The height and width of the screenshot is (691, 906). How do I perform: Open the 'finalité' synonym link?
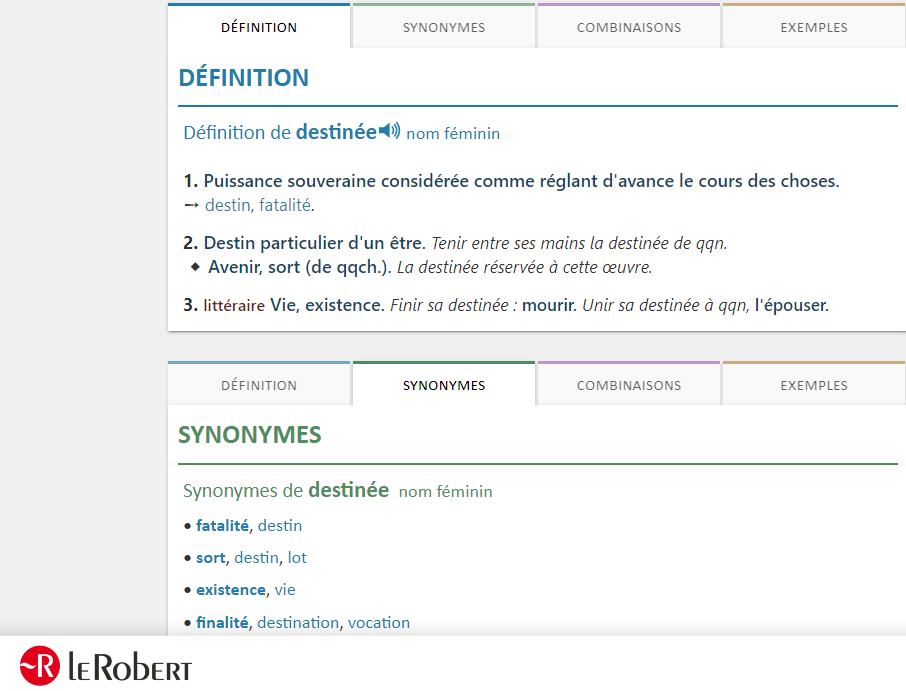tap(222, 622)
